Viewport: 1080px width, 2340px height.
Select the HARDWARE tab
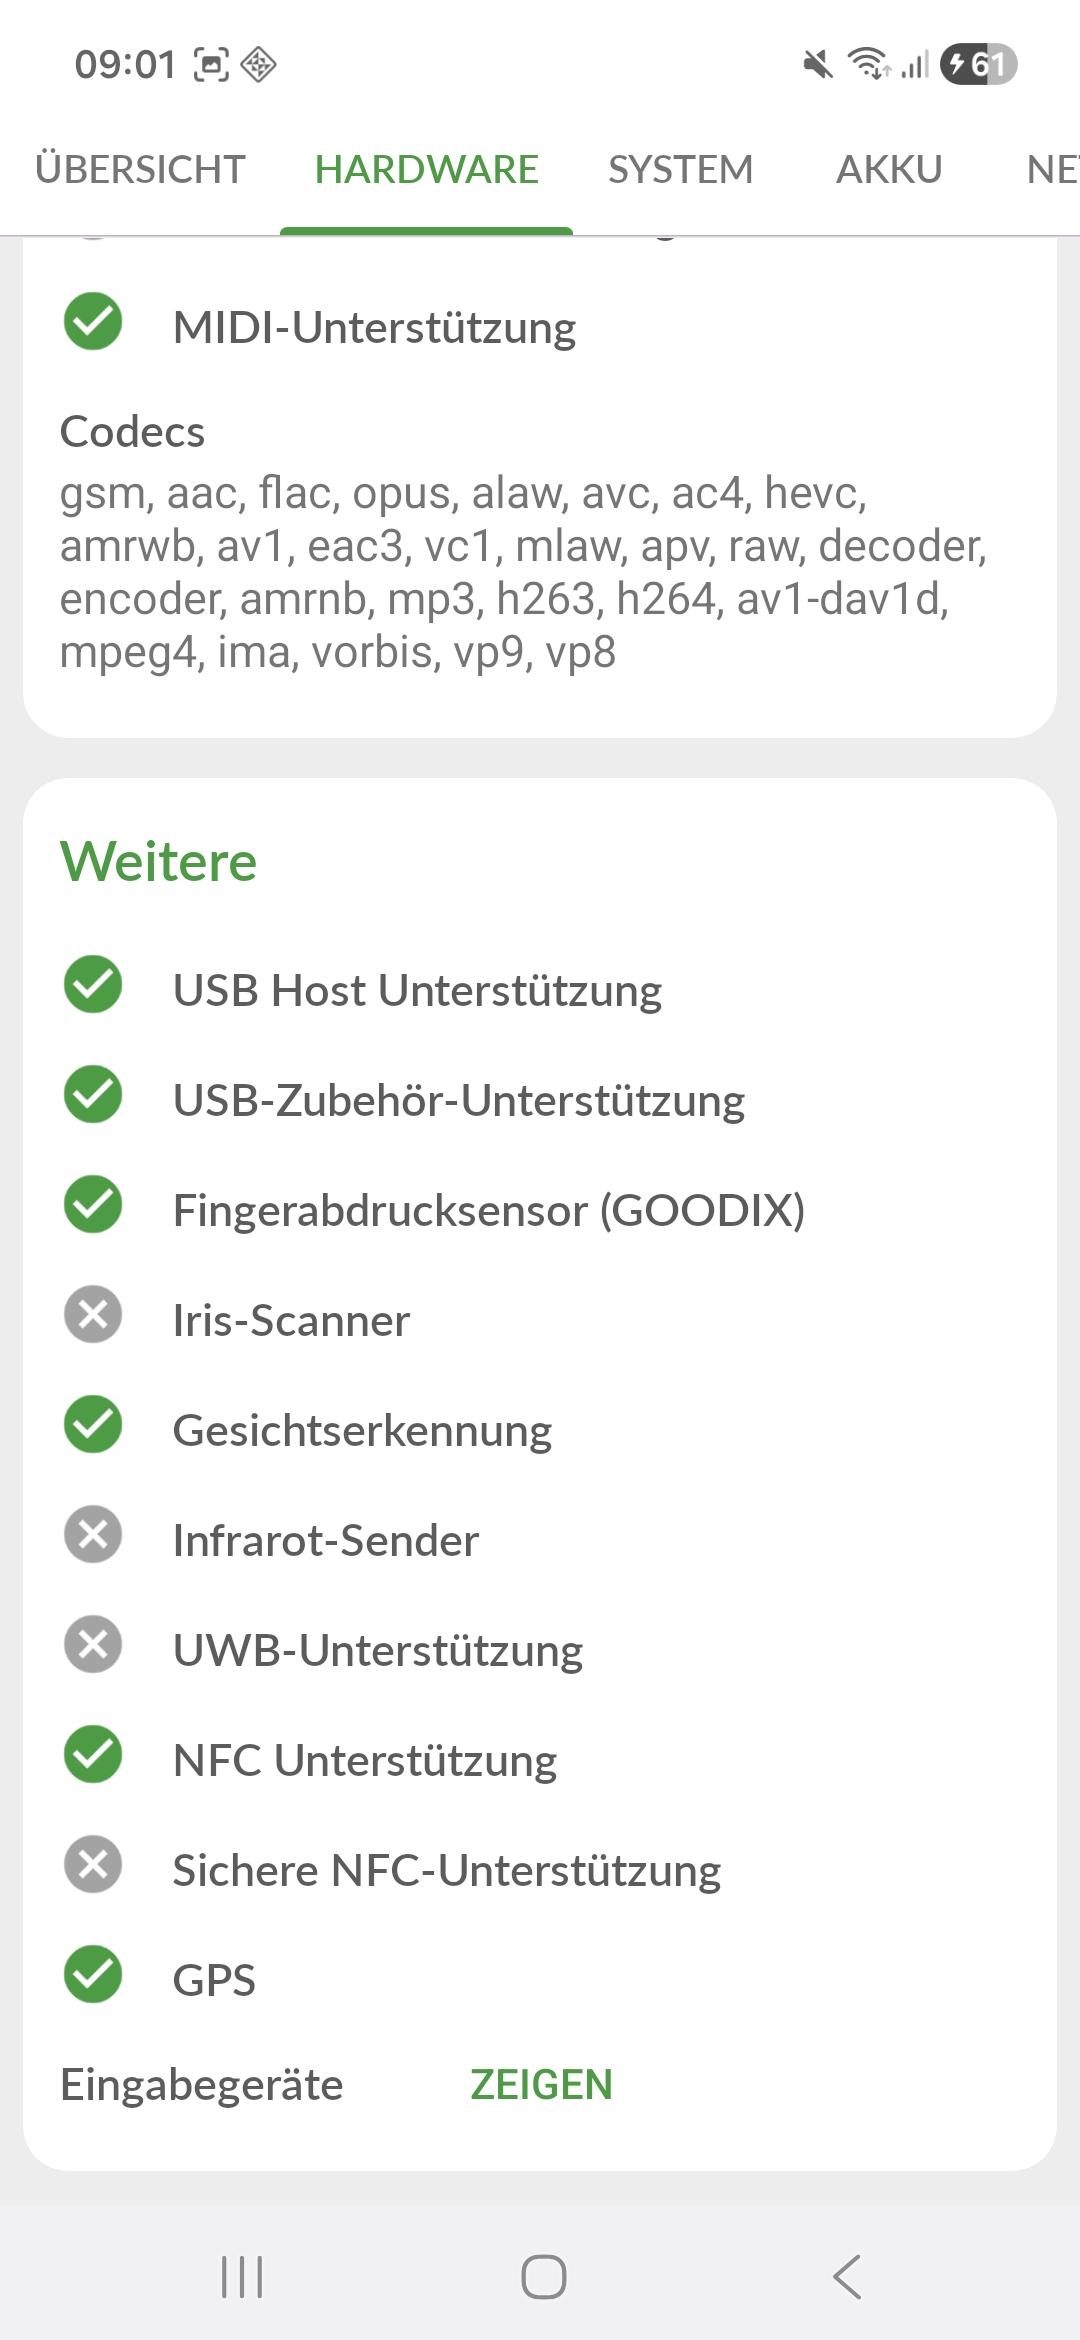click(426, 170)
